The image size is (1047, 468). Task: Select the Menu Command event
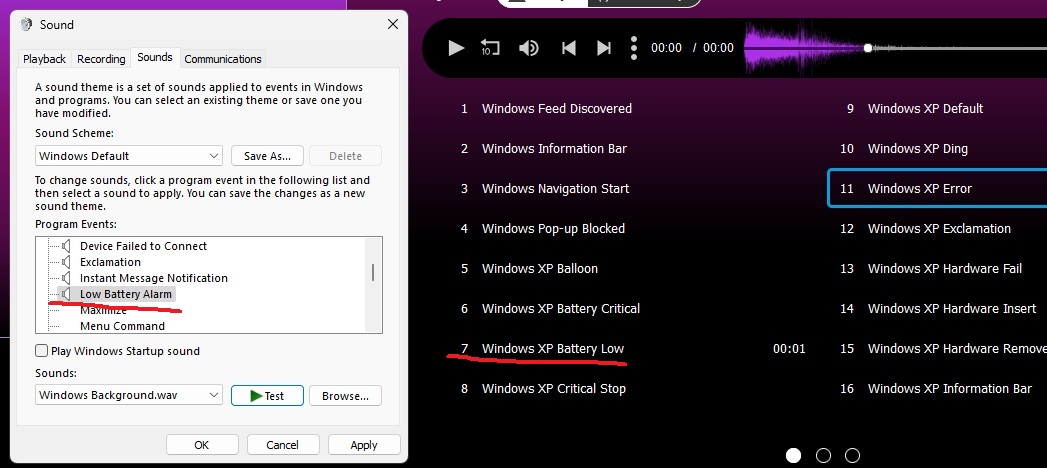point(122,326)
